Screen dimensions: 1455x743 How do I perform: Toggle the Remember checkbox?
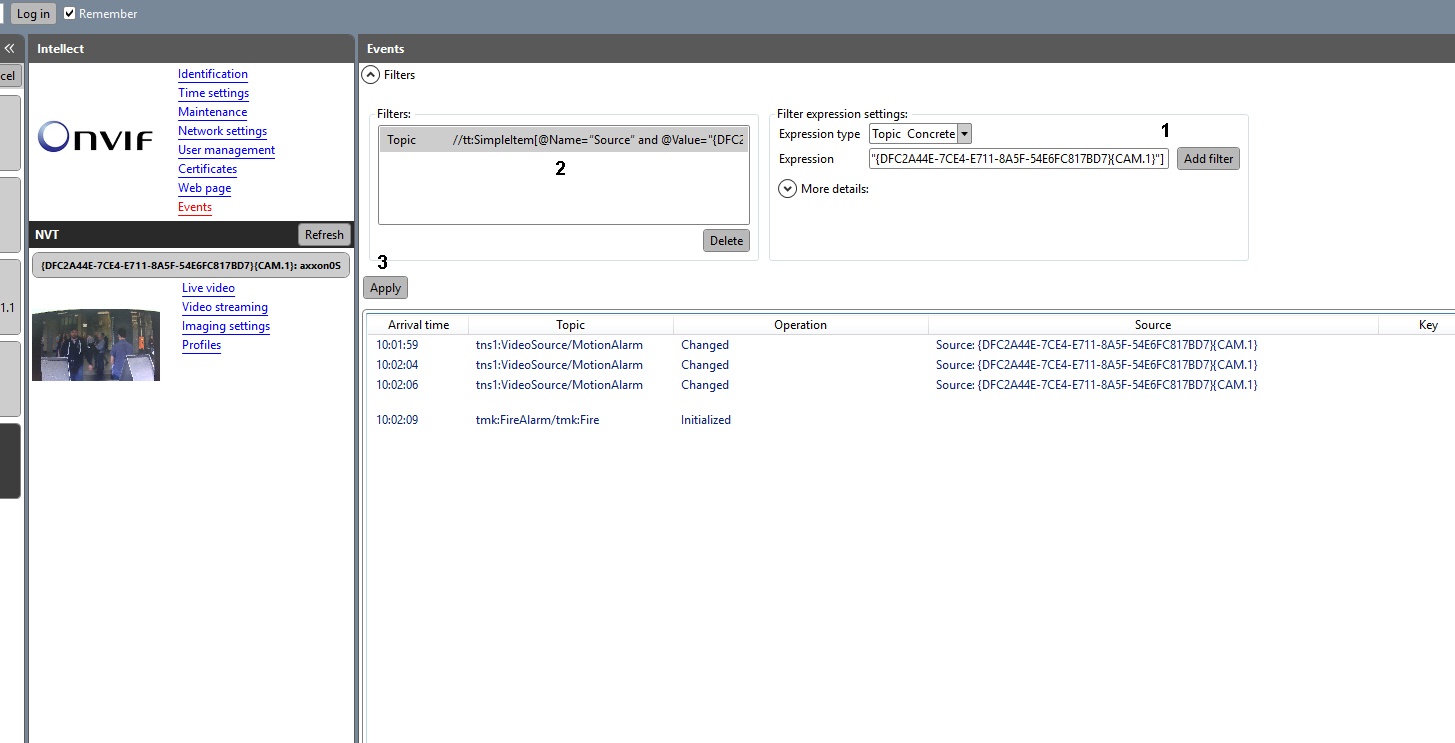(70, 14)
